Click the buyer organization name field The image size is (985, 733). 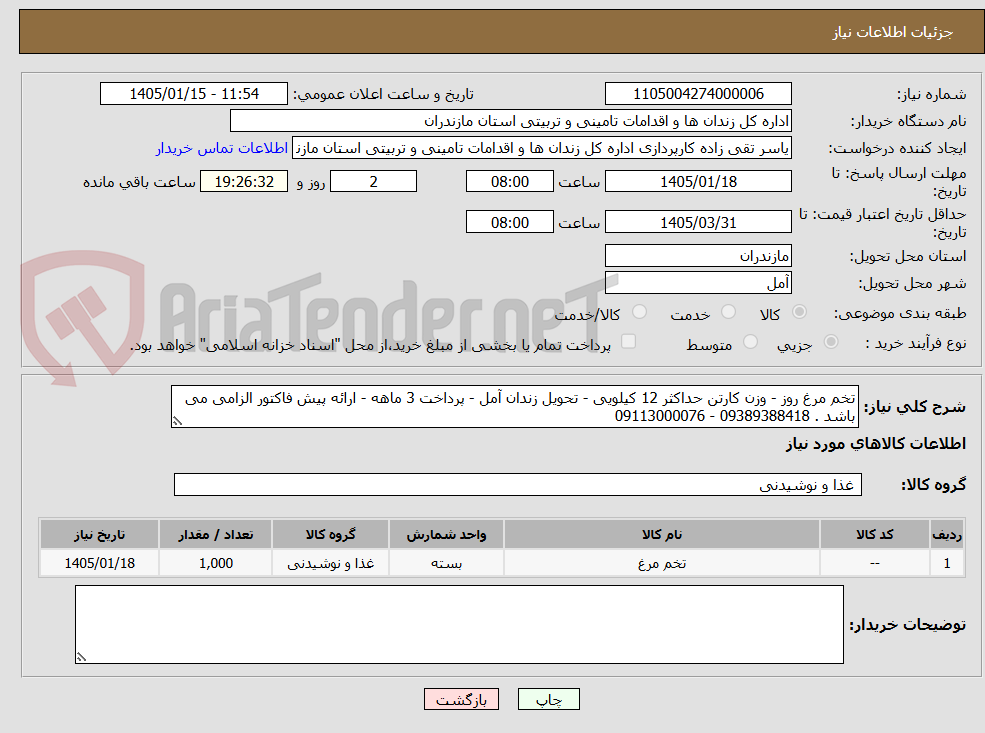[x=511, y=121]
